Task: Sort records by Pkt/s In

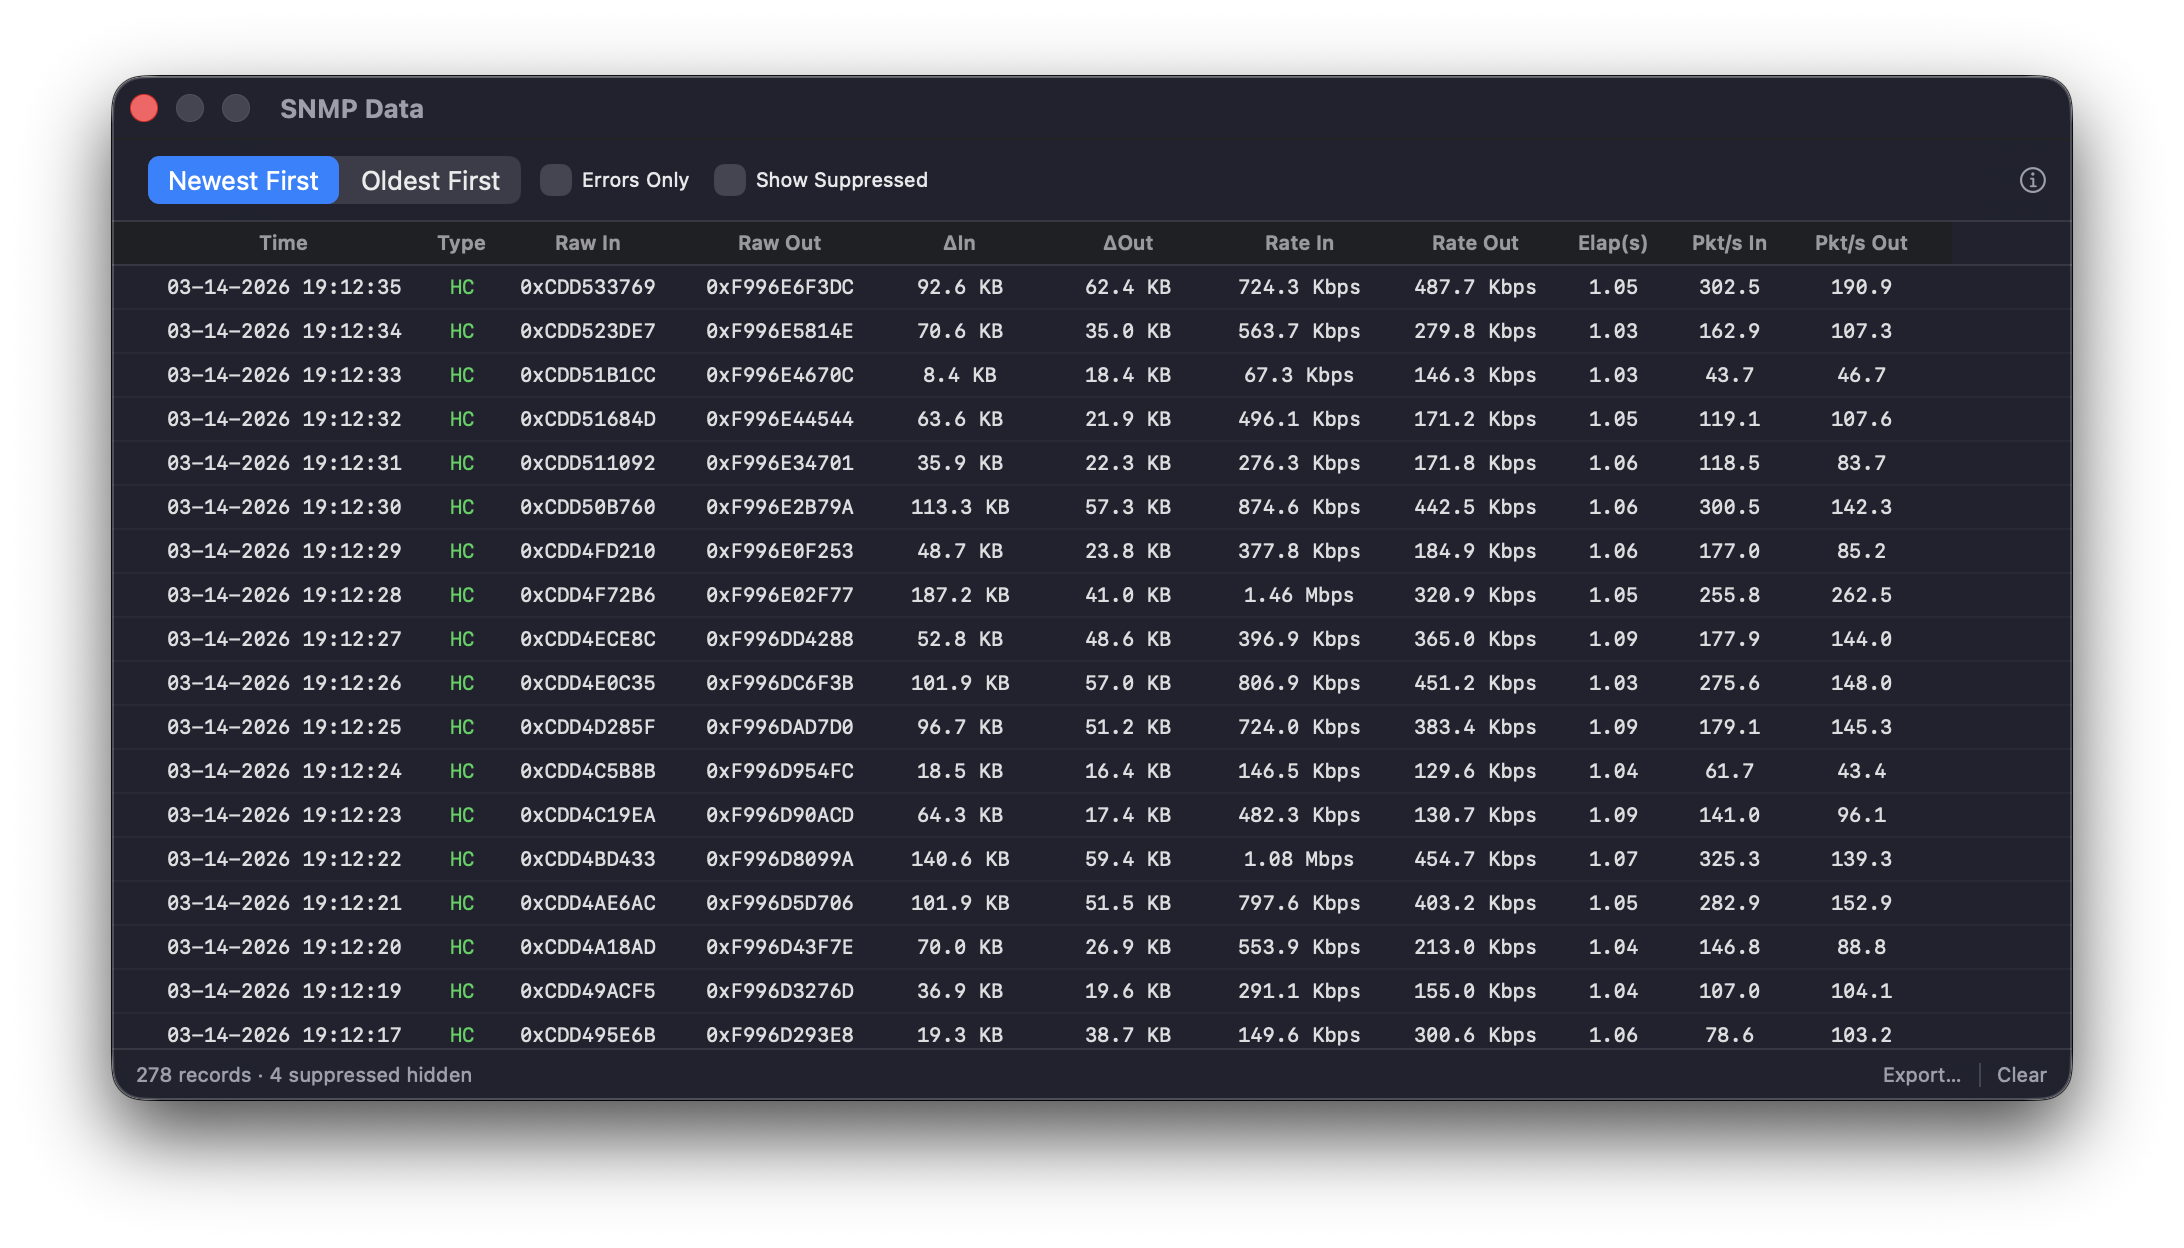Action: (x=1729, y=242)
